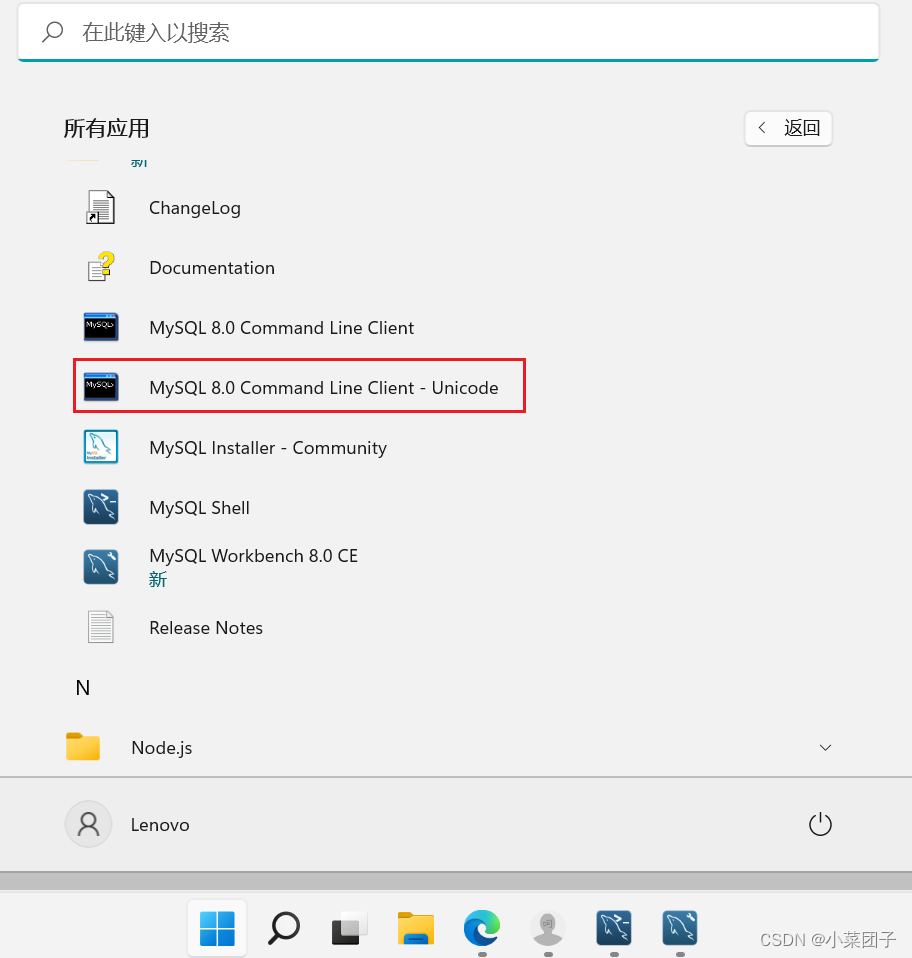Click the N letter section header
Screen dimensions: 912x958
pyautogui.click(x=82, y=687)
